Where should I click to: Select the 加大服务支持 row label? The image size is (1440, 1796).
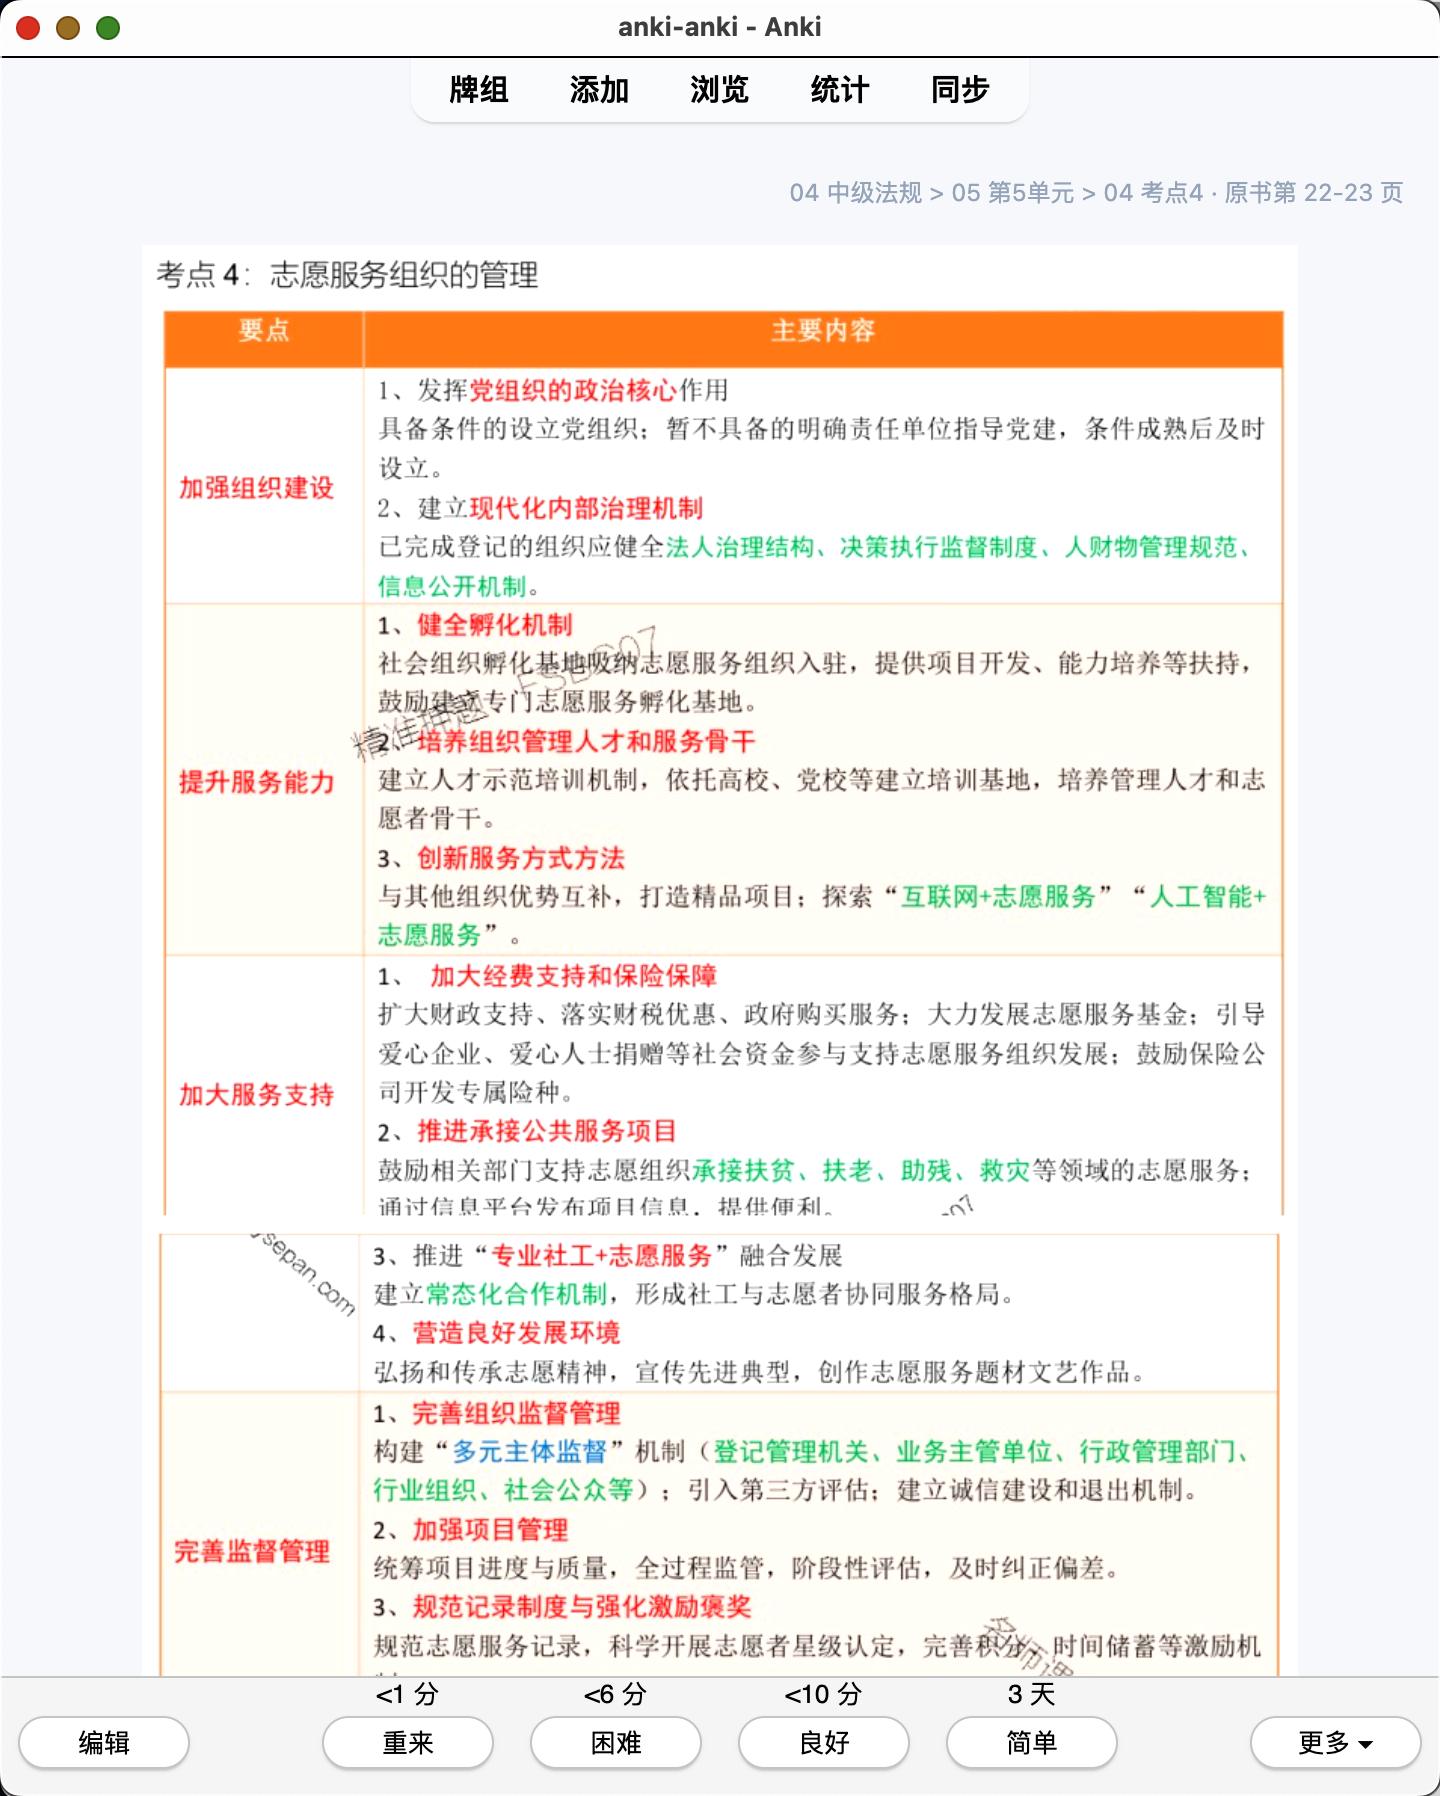pyautogui.click(x=256, y=1095)
